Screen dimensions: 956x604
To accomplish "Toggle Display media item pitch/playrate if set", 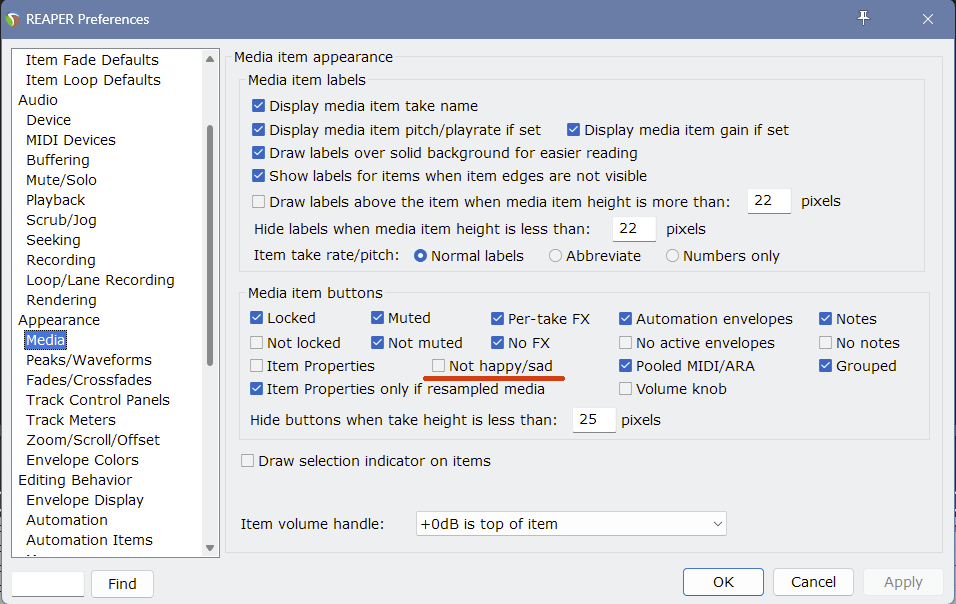I will click(x=259, y=130).
